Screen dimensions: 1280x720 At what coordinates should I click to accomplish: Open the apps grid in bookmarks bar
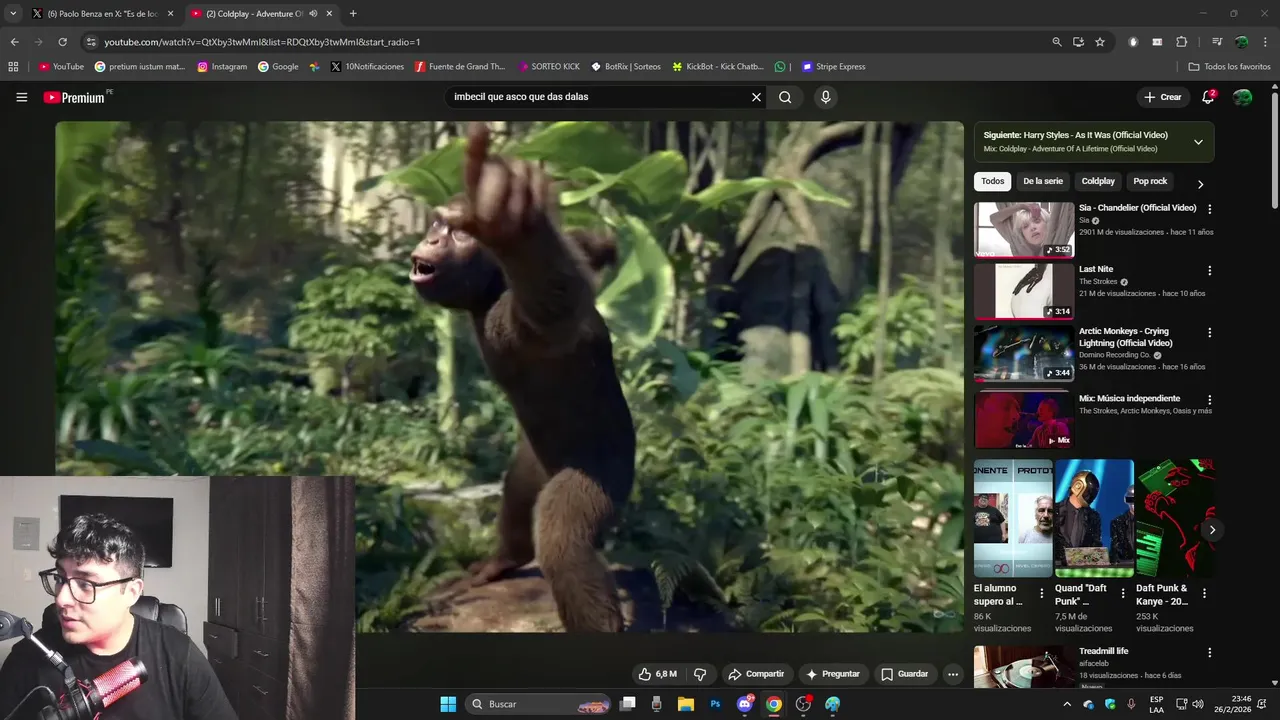(x=13, y=67)
